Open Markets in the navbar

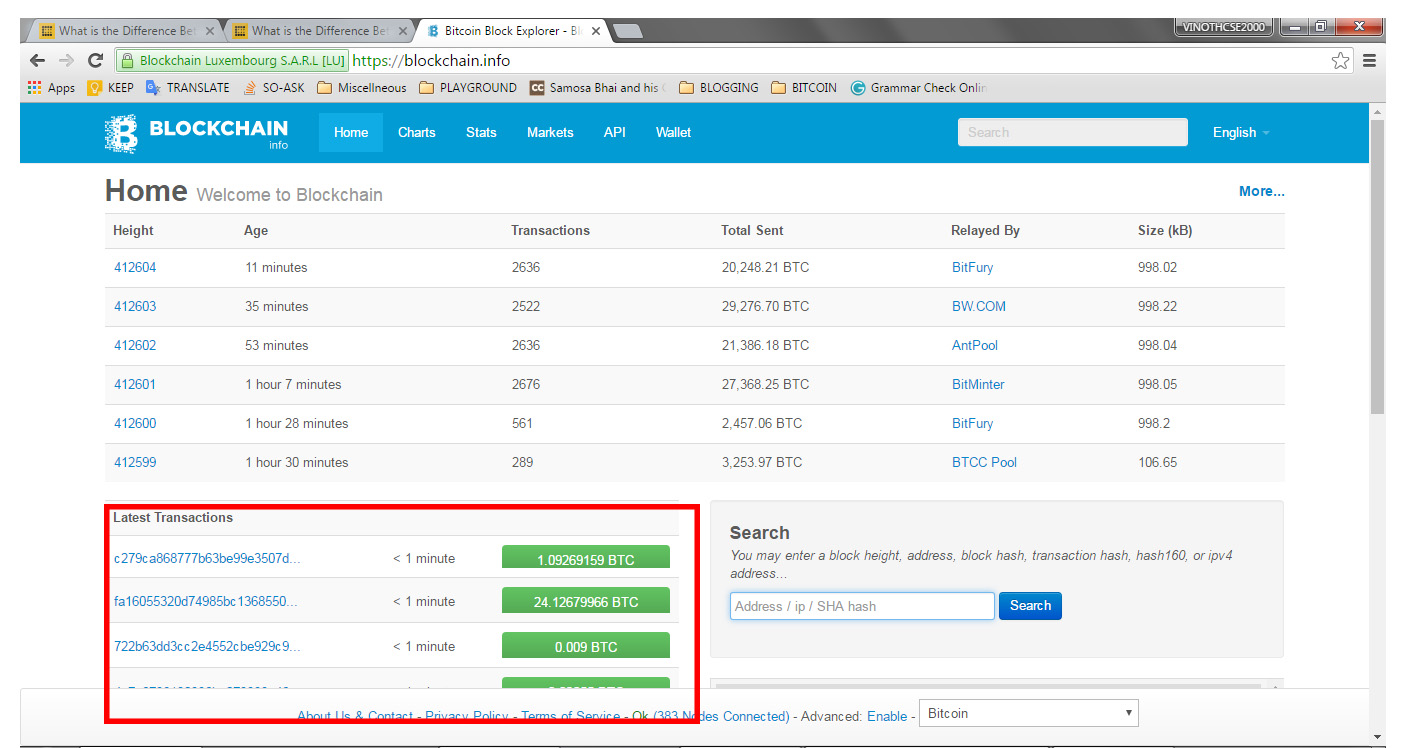tap(550, 132)
